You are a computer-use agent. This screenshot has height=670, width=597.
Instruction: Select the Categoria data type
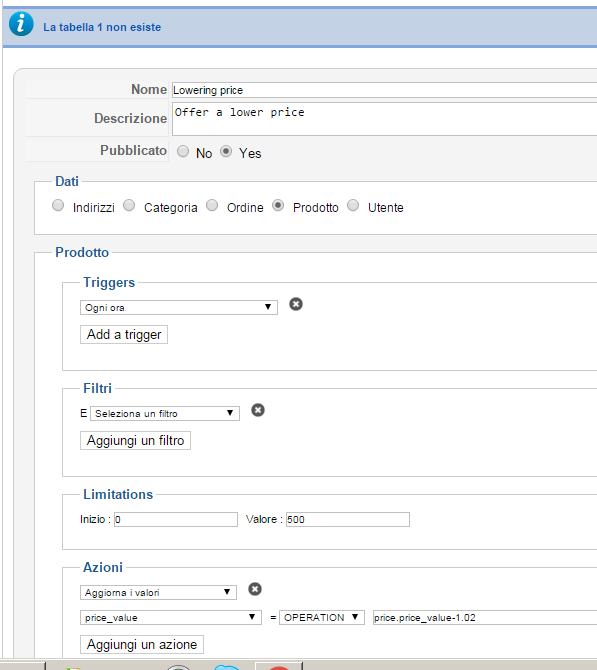(x=129, y=206)
